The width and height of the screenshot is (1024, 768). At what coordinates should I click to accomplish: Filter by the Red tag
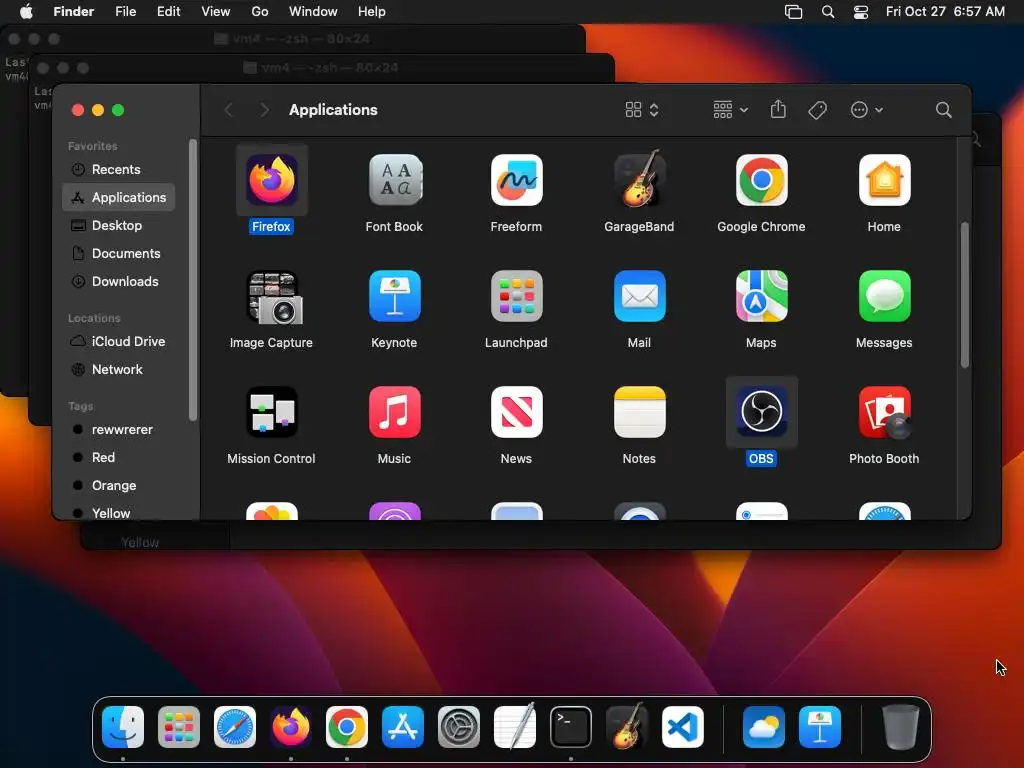point(119,458)
